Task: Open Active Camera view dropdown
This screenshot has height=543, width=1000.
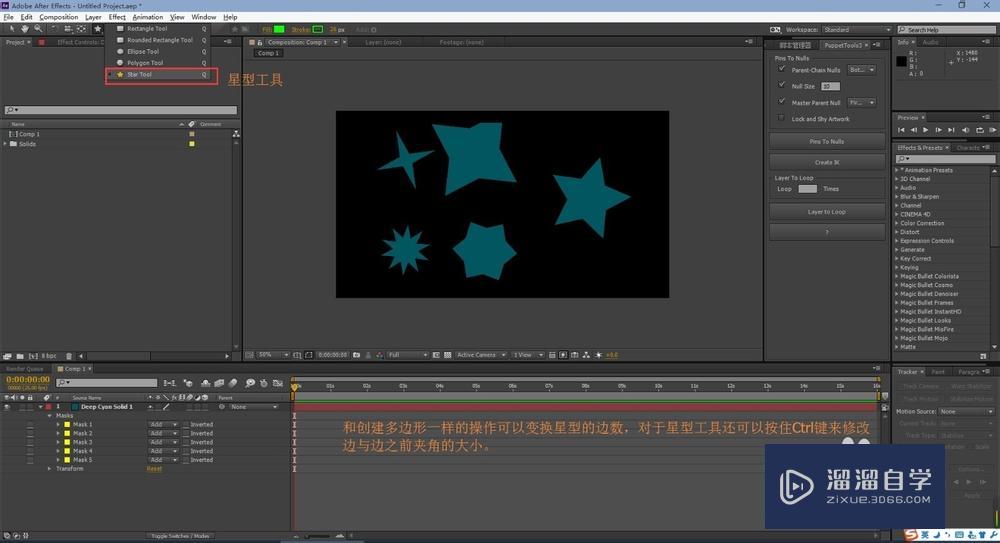Action: tap(481, 355)
